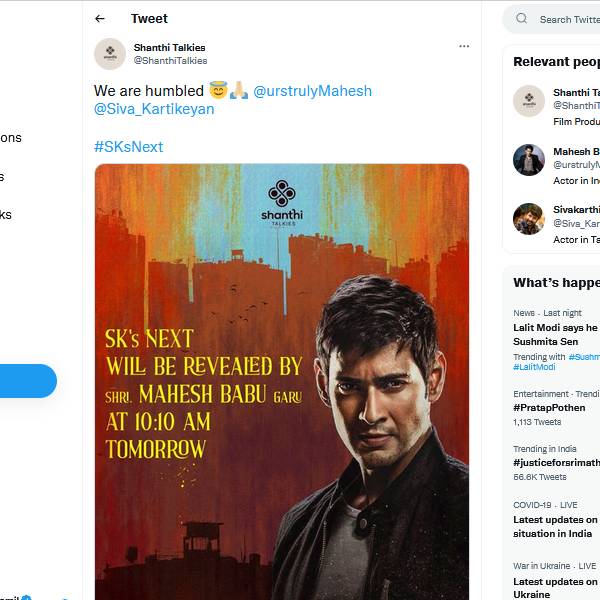Screen dimensions: 600x600
Task: Click the back arrow icon
Action: [100, 19]
